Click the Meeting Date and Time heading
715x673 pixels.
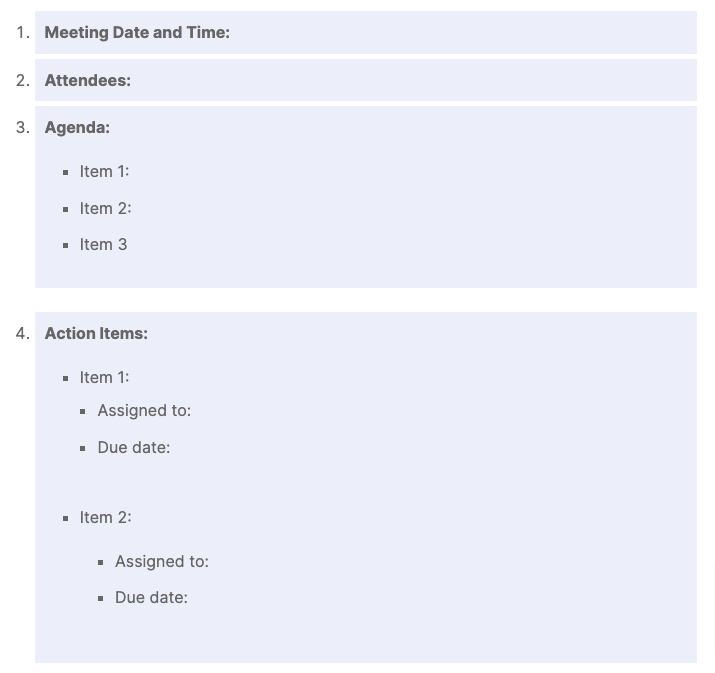(137, 32)
